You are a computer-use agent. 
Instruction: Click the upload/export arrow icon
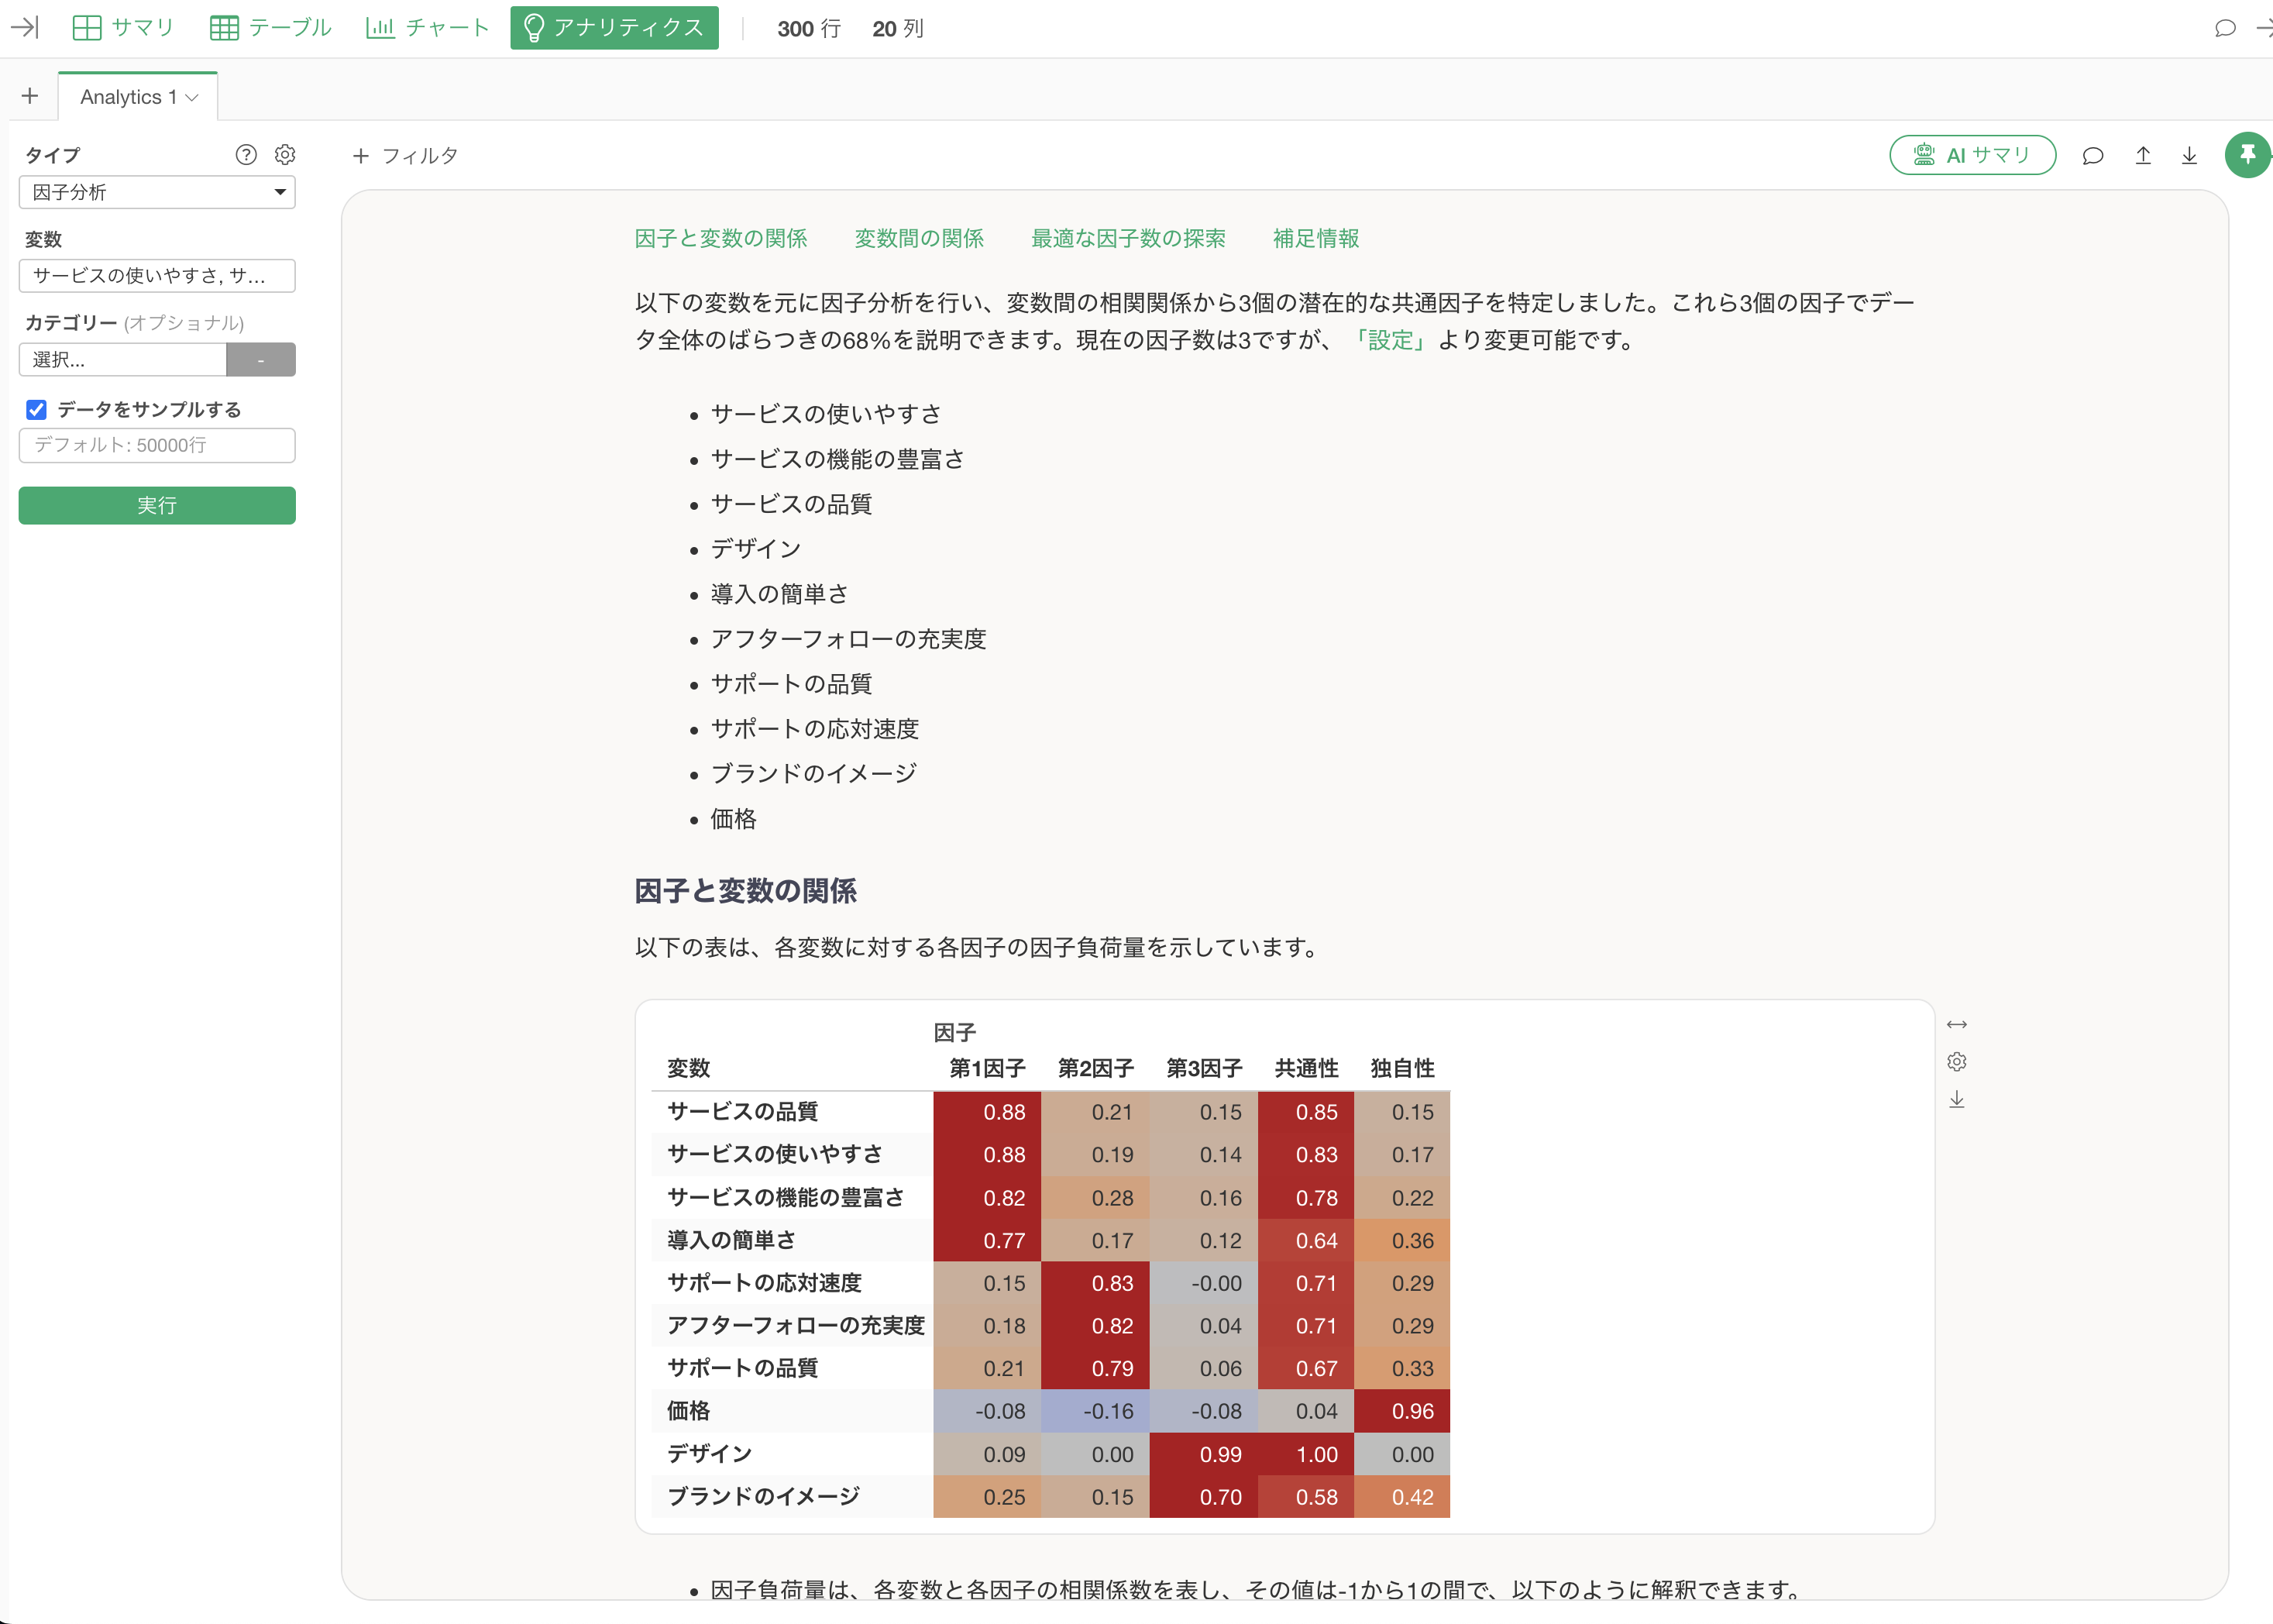(x=2143, y=155)
